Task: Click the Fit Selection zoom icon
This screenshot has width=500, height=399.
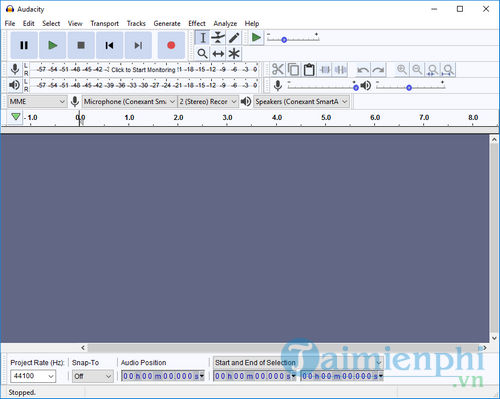Action: tap(433, 69)
